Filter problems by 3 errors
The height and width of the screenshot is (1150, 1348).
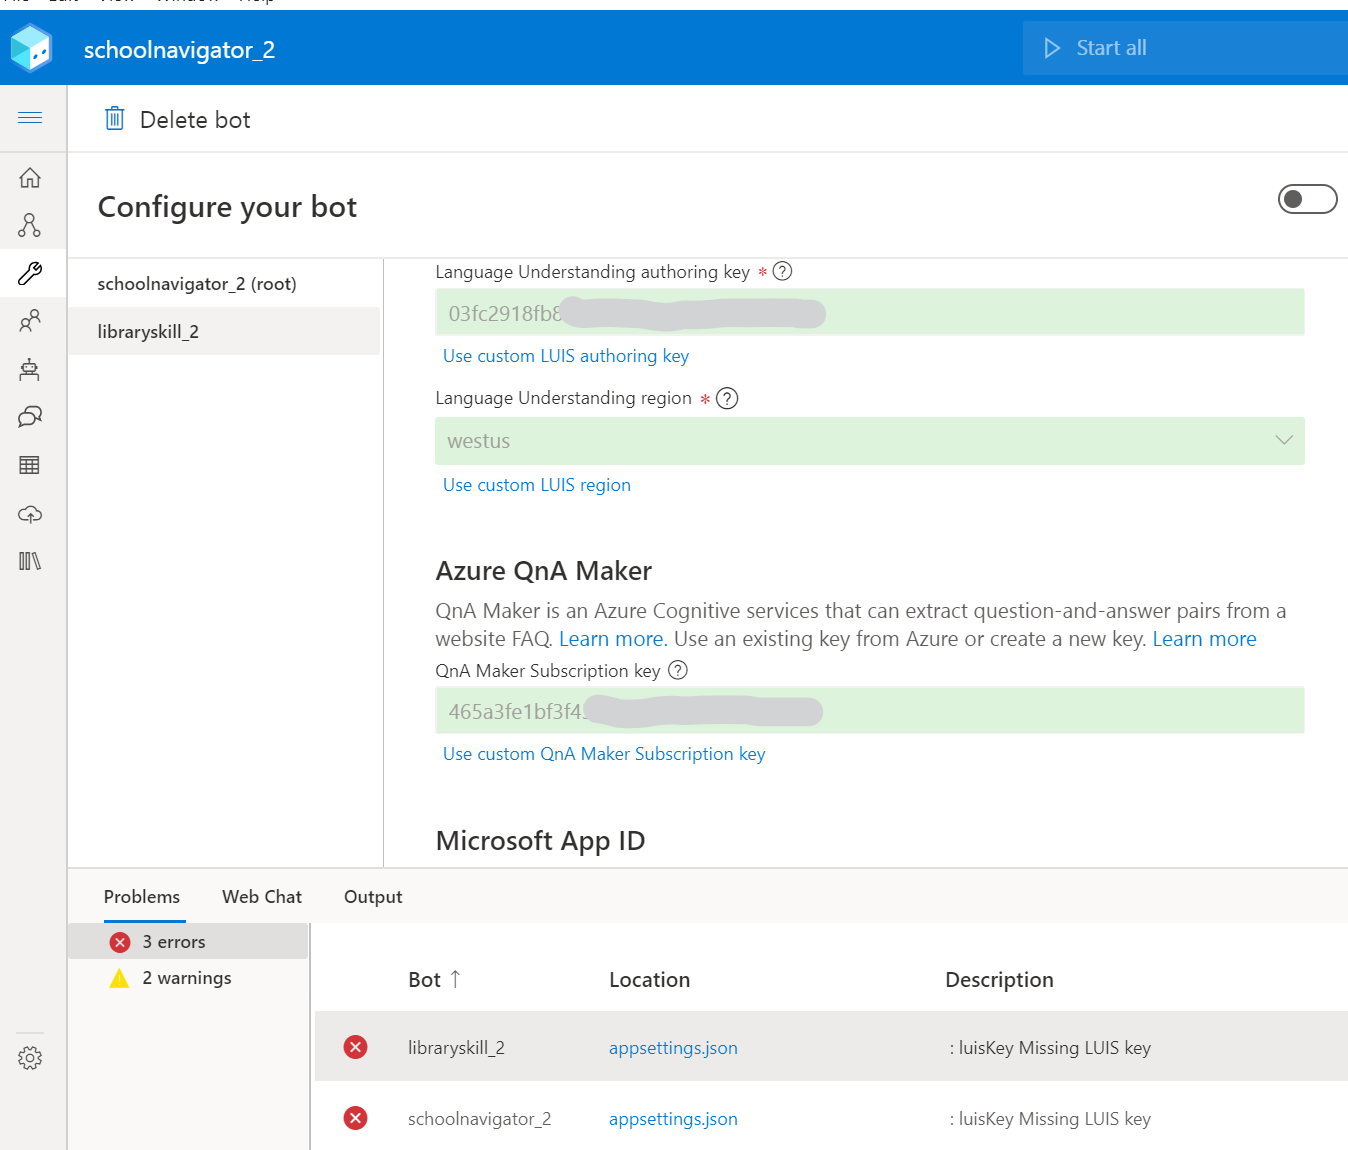click(x=188, y=941)
